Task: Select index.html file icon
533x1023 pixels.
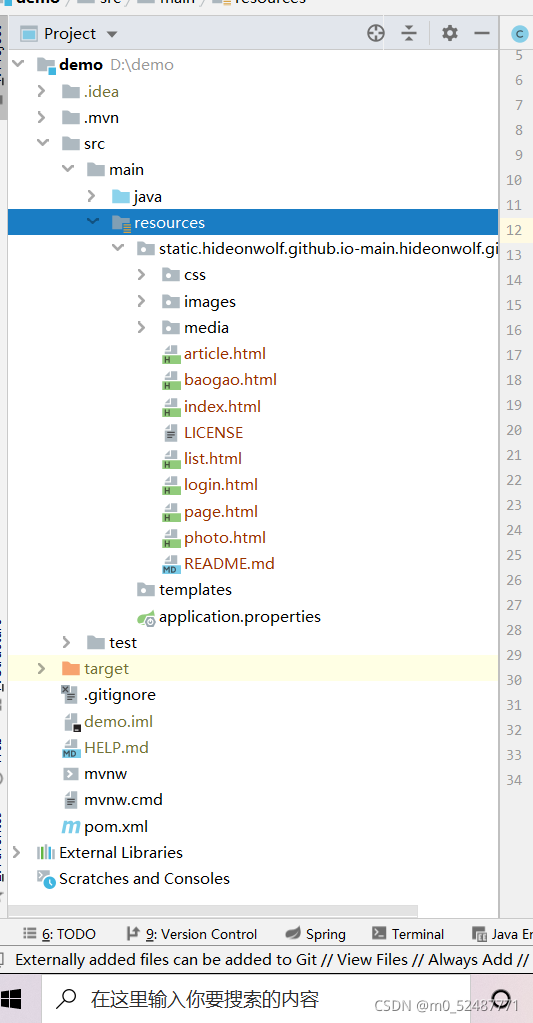Action: (x=171, y=407)
